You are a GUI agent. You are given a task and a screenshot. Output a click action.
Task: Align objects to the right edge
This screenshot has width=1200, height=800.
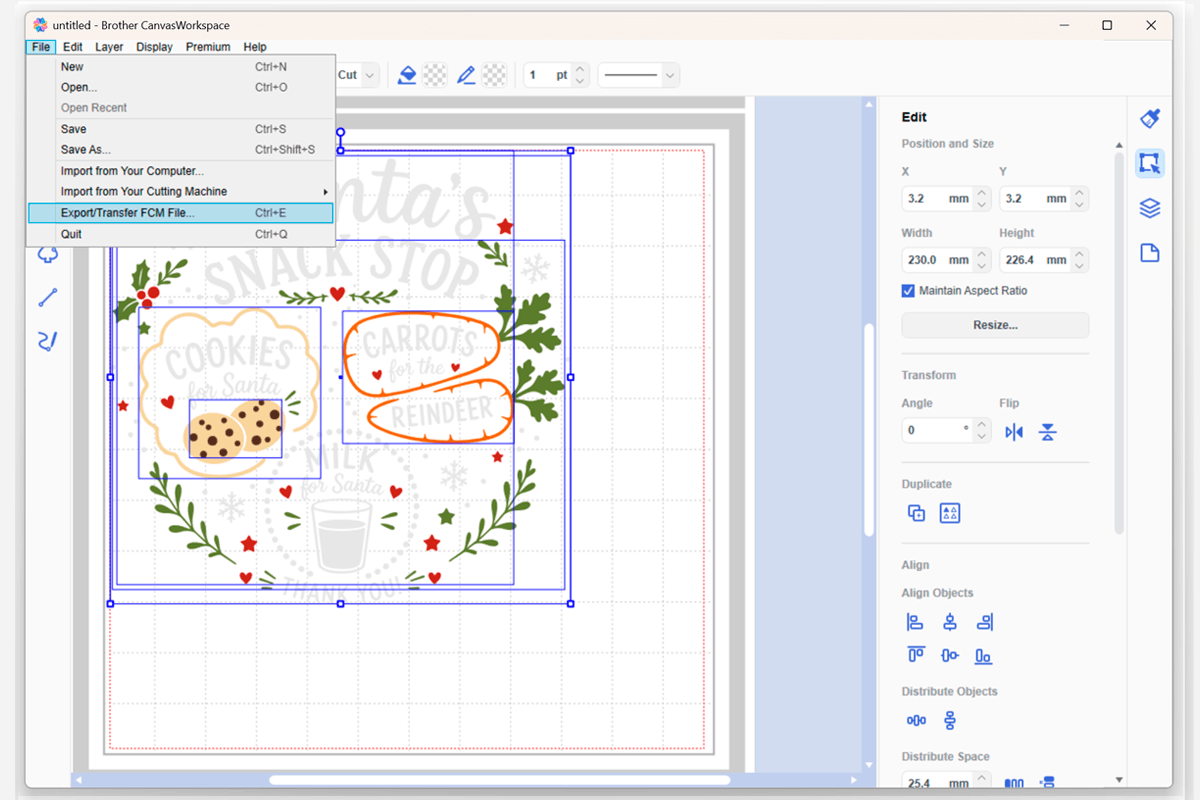click(x=984, y=622)
